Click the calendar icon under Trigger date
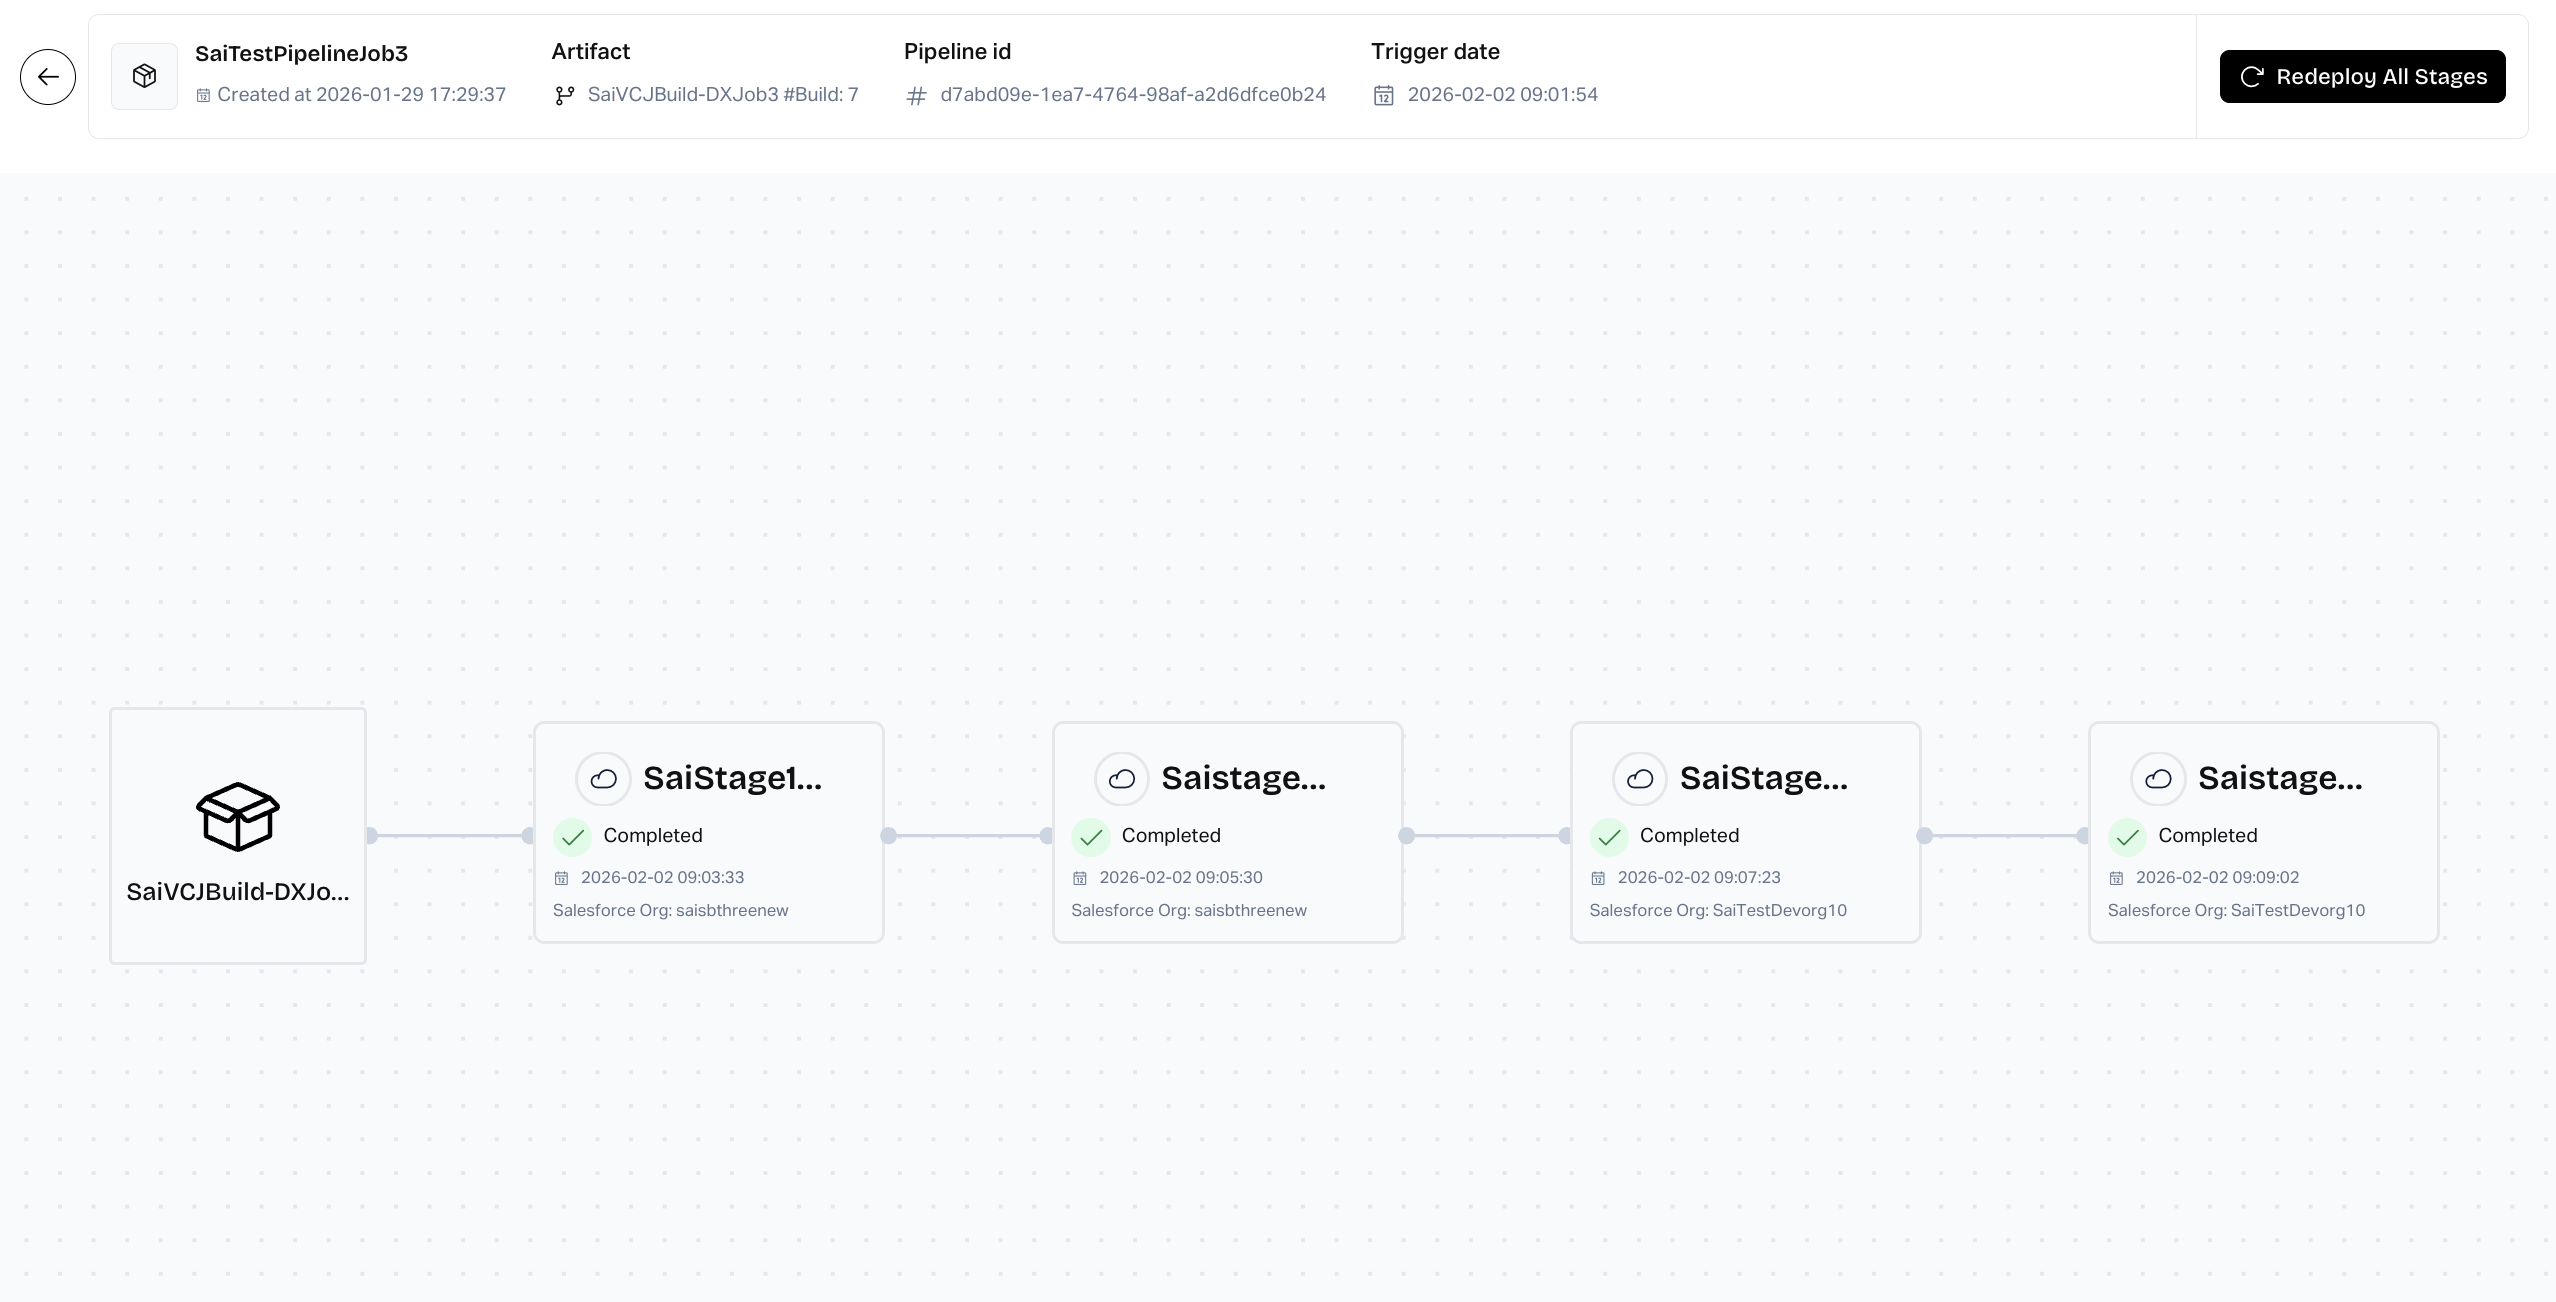Image resolution: width=2556 pixels, height=1302 pixels. 1383,95
